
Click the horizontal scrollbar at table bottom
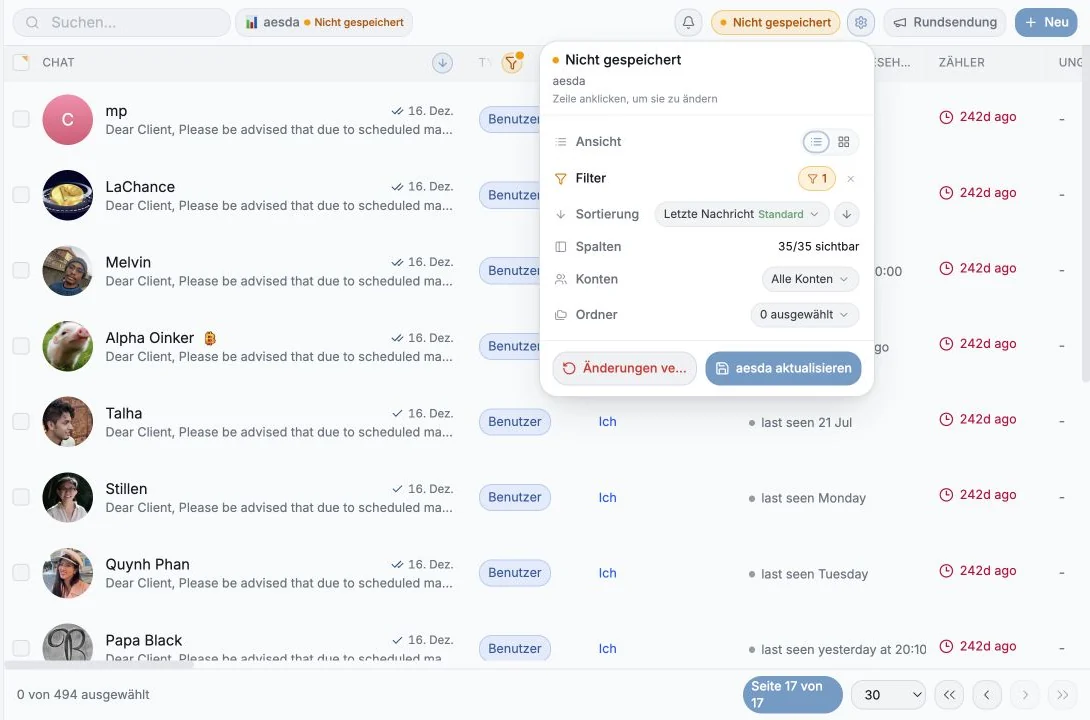pyautogui.click(x=99, y=665)
